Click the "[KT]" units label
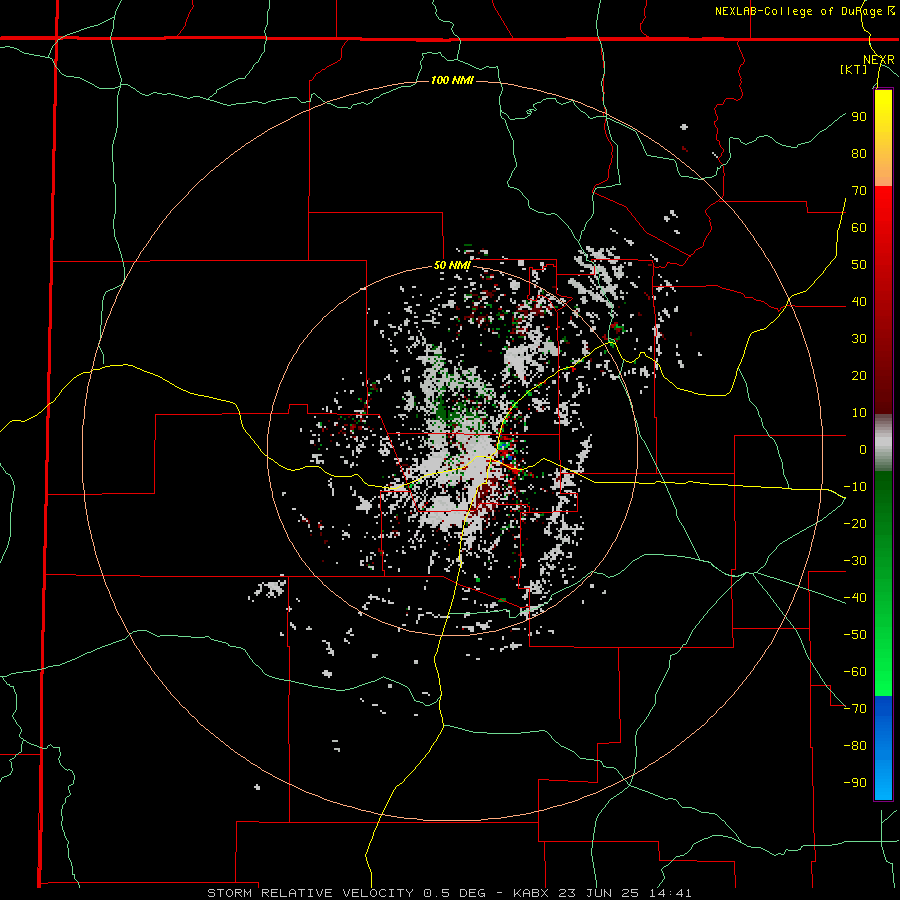 pos(854,69)
